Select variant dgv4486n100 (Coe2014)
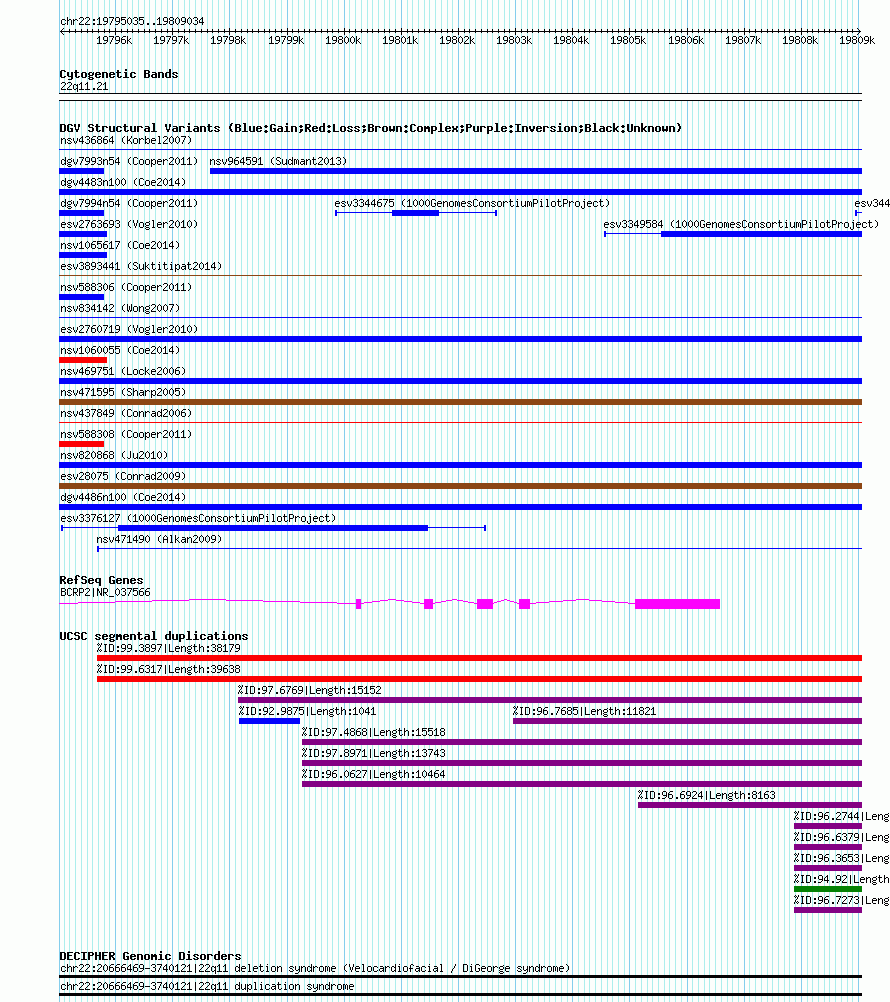Screen dimensions: 890x1002 [x=123, y=497]
